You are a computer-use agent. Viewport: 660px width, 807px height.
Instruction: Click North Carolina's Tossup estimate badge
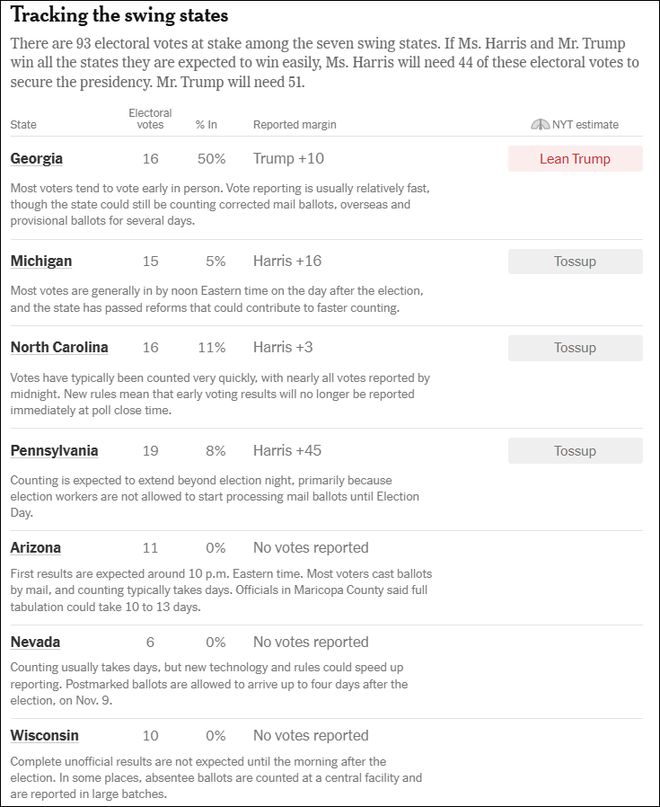(x=575, y=348)
